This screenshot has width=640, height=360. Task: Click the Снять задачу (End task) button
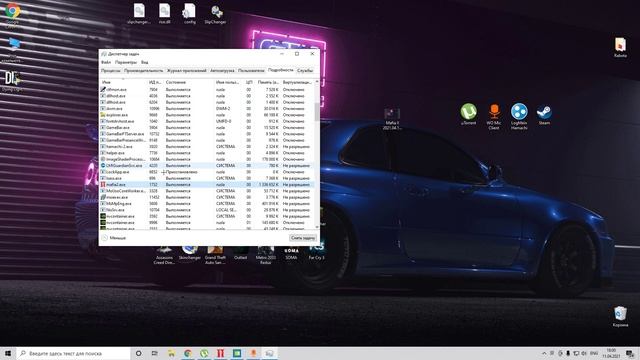click(x=302, y=238)
